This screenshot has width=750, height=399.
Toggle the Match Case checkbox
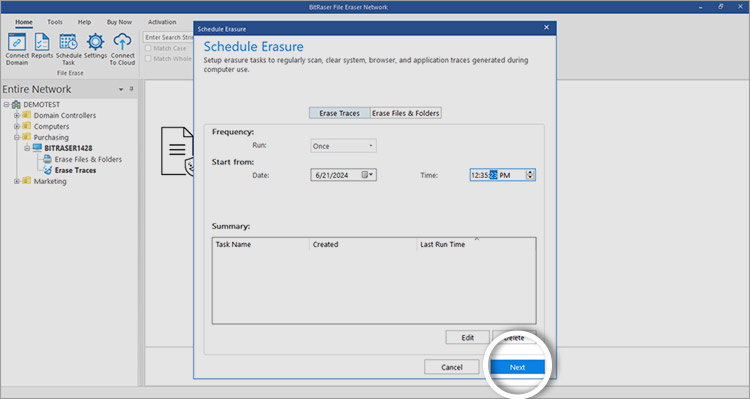click(148, 48)
